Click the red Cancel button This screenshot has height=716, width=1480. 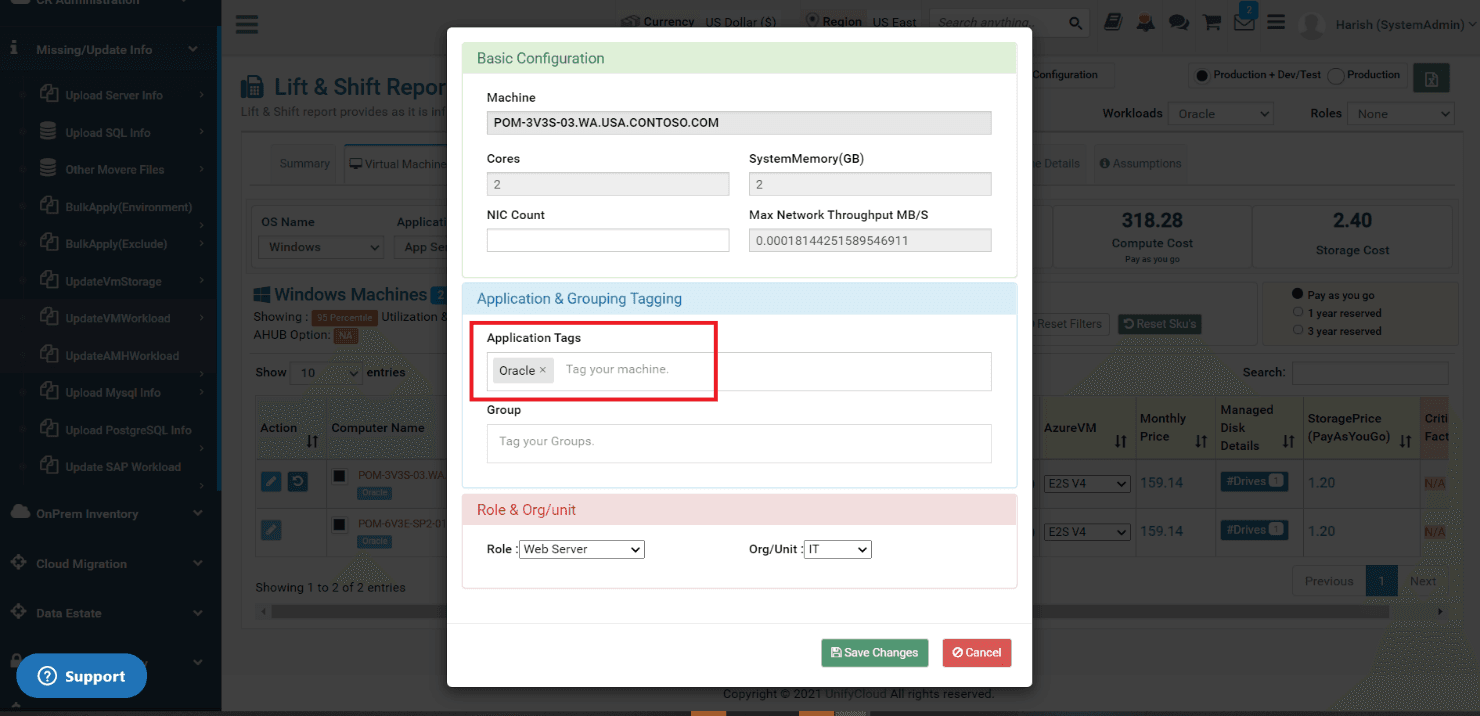(x=977, y=653)
